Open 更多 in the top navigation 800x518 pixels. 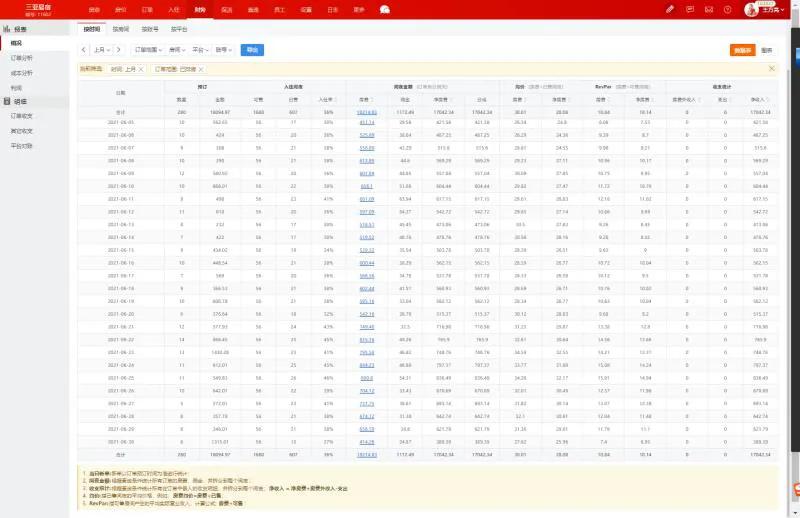coord(359,10)
